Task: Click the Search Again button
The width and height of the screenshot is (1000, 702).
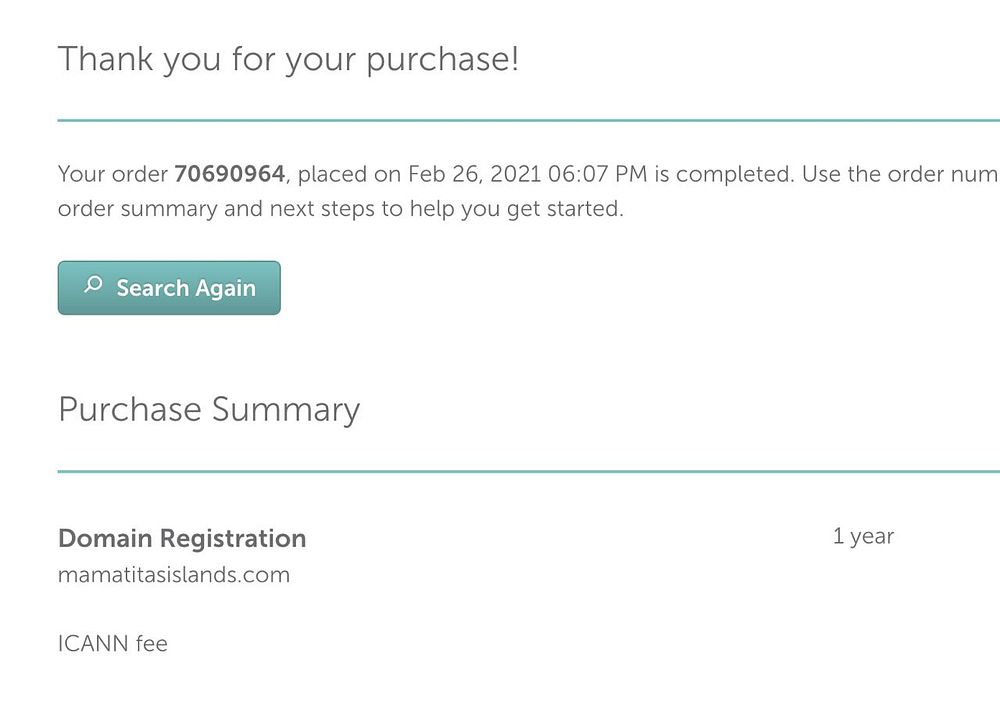Action: (169, 288)
